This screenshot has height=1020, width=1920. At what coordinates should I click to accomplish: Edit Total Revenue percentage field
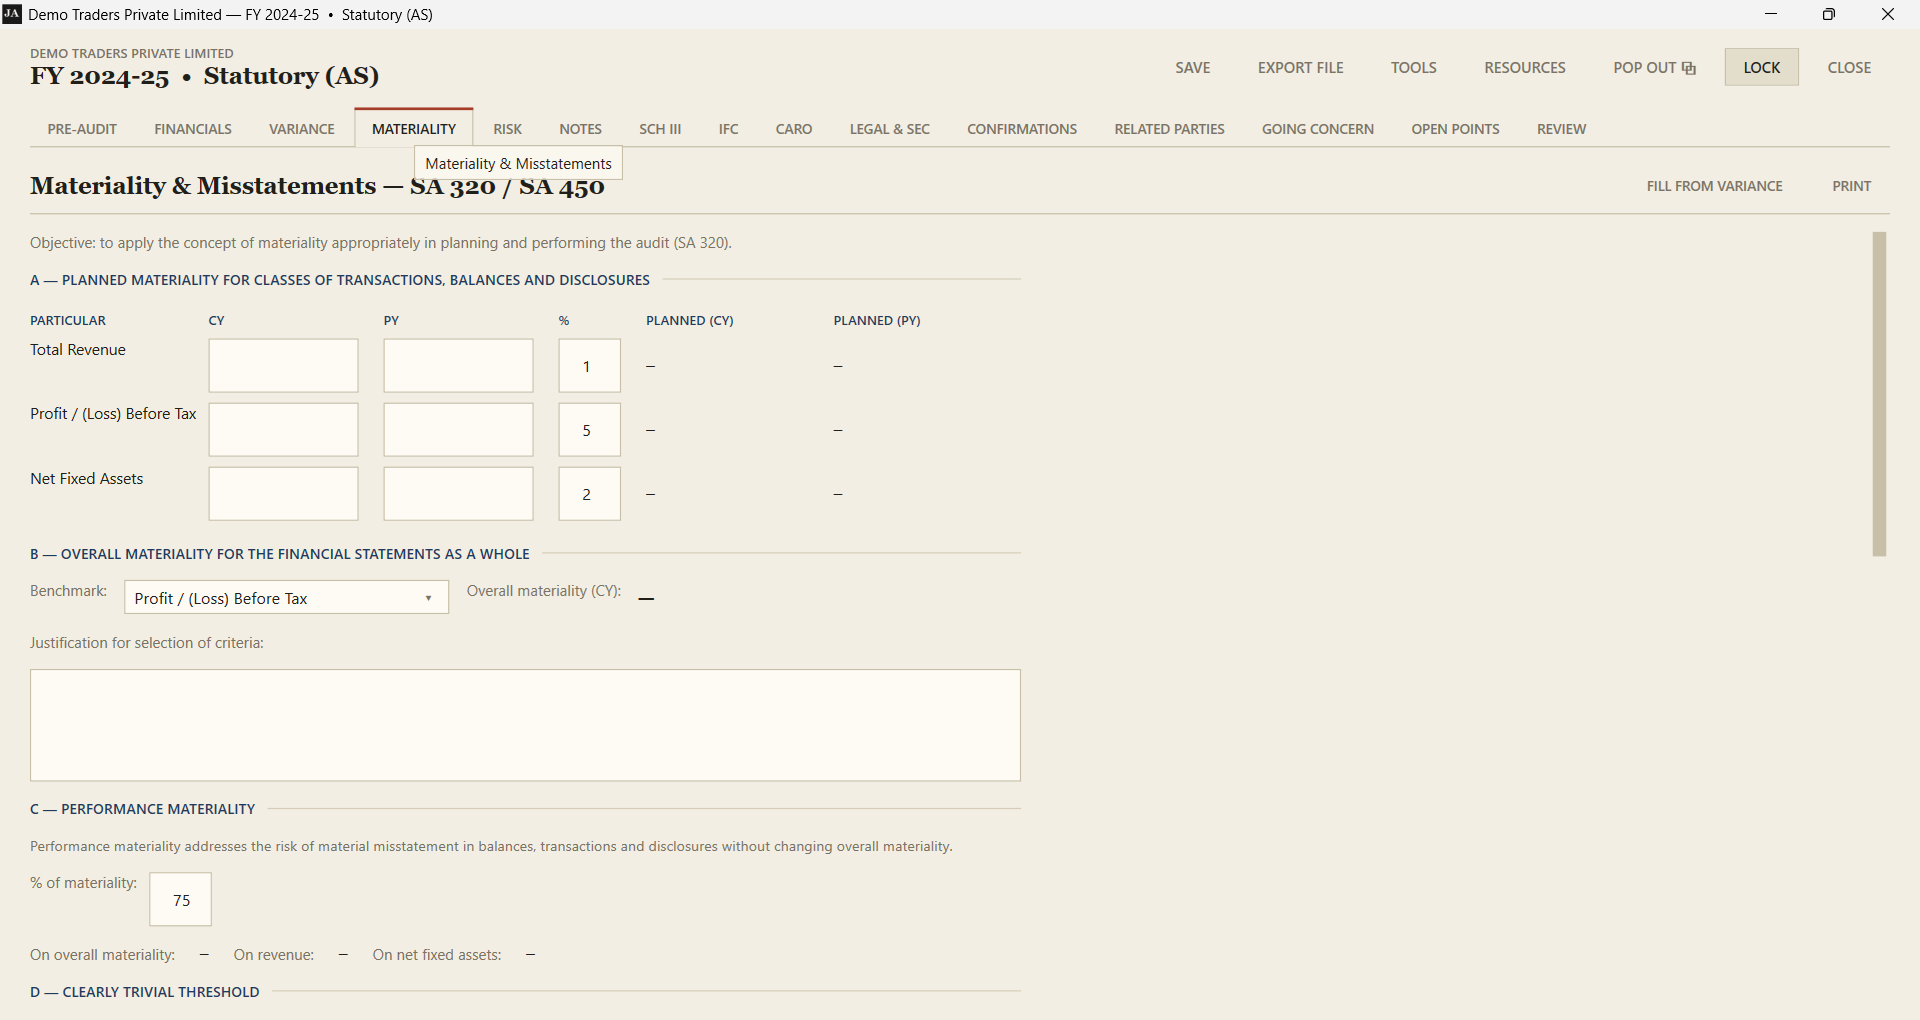coord(590,366)
